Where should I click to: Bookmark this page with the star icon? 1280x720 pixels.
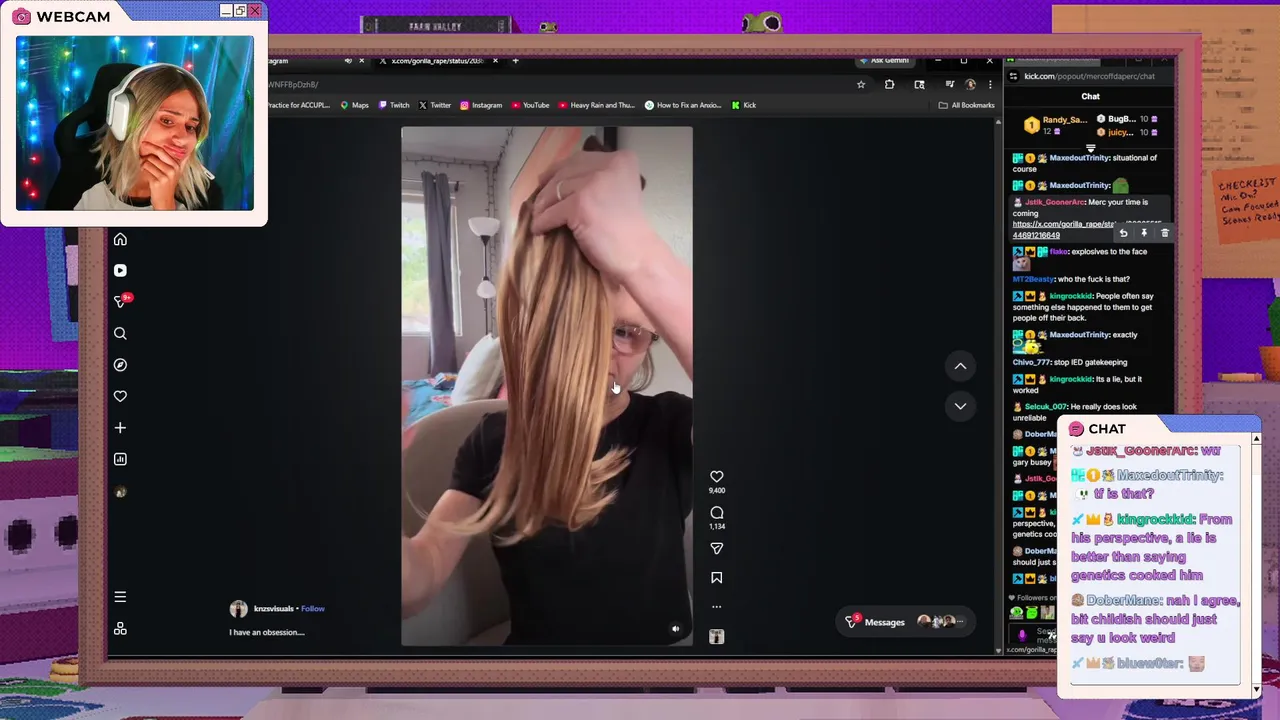[x=861, y=85]
